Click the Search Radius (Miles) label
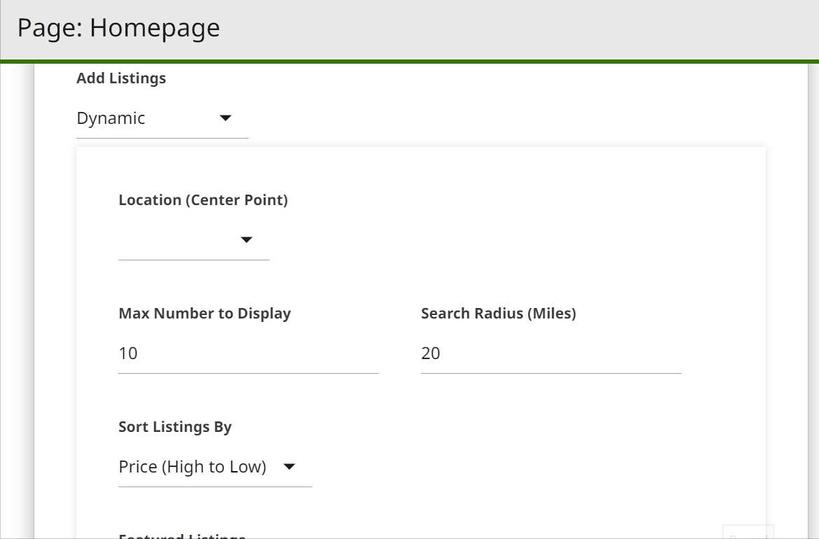Viewport: 819px width, 539px height. pos(498,313)
